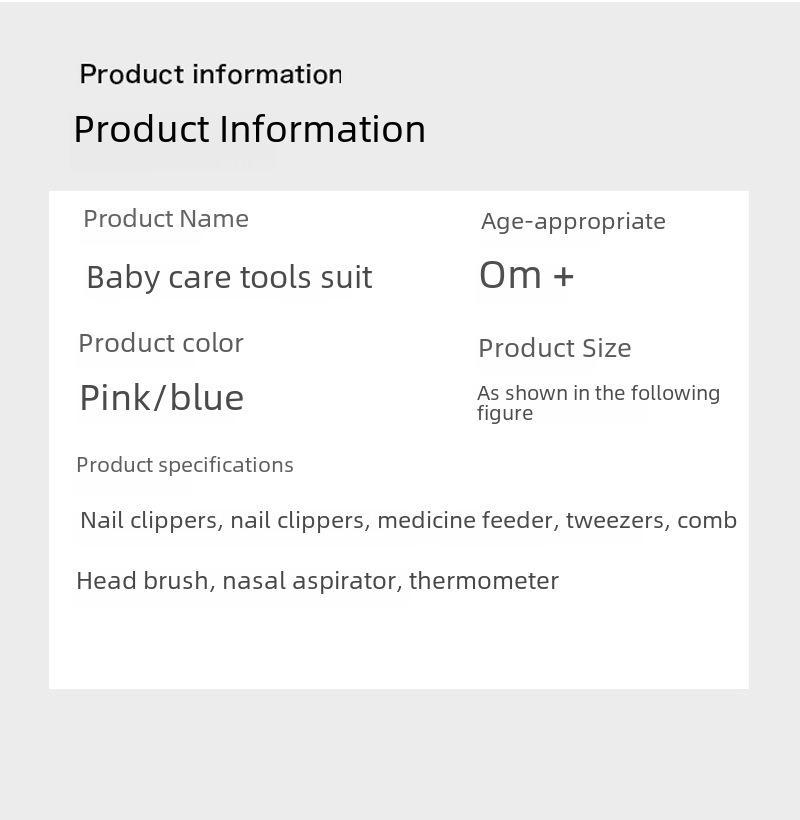
Task: Click the large 'Product Information' title
Action: [x=249, y=129]
